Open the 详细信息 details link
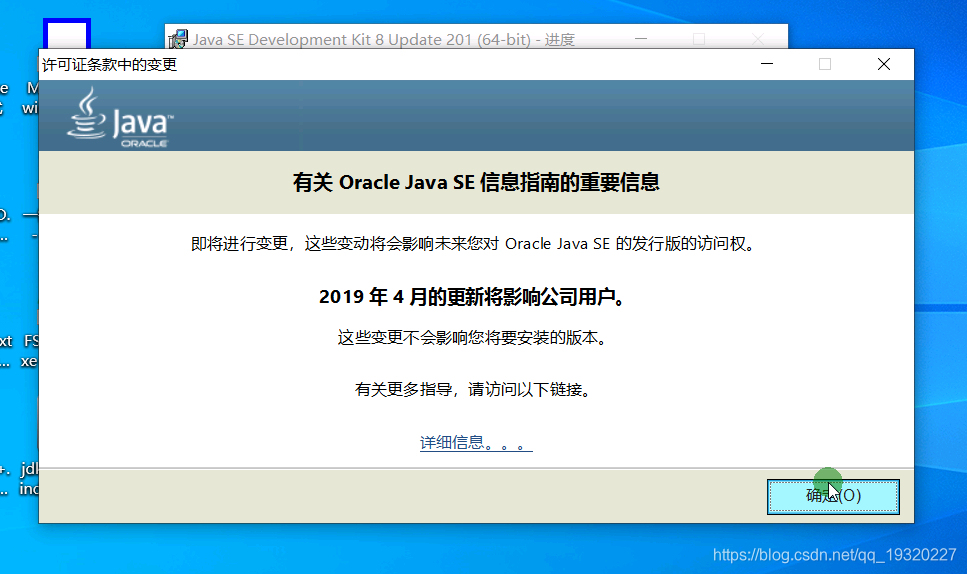 [x=475, y=443]
